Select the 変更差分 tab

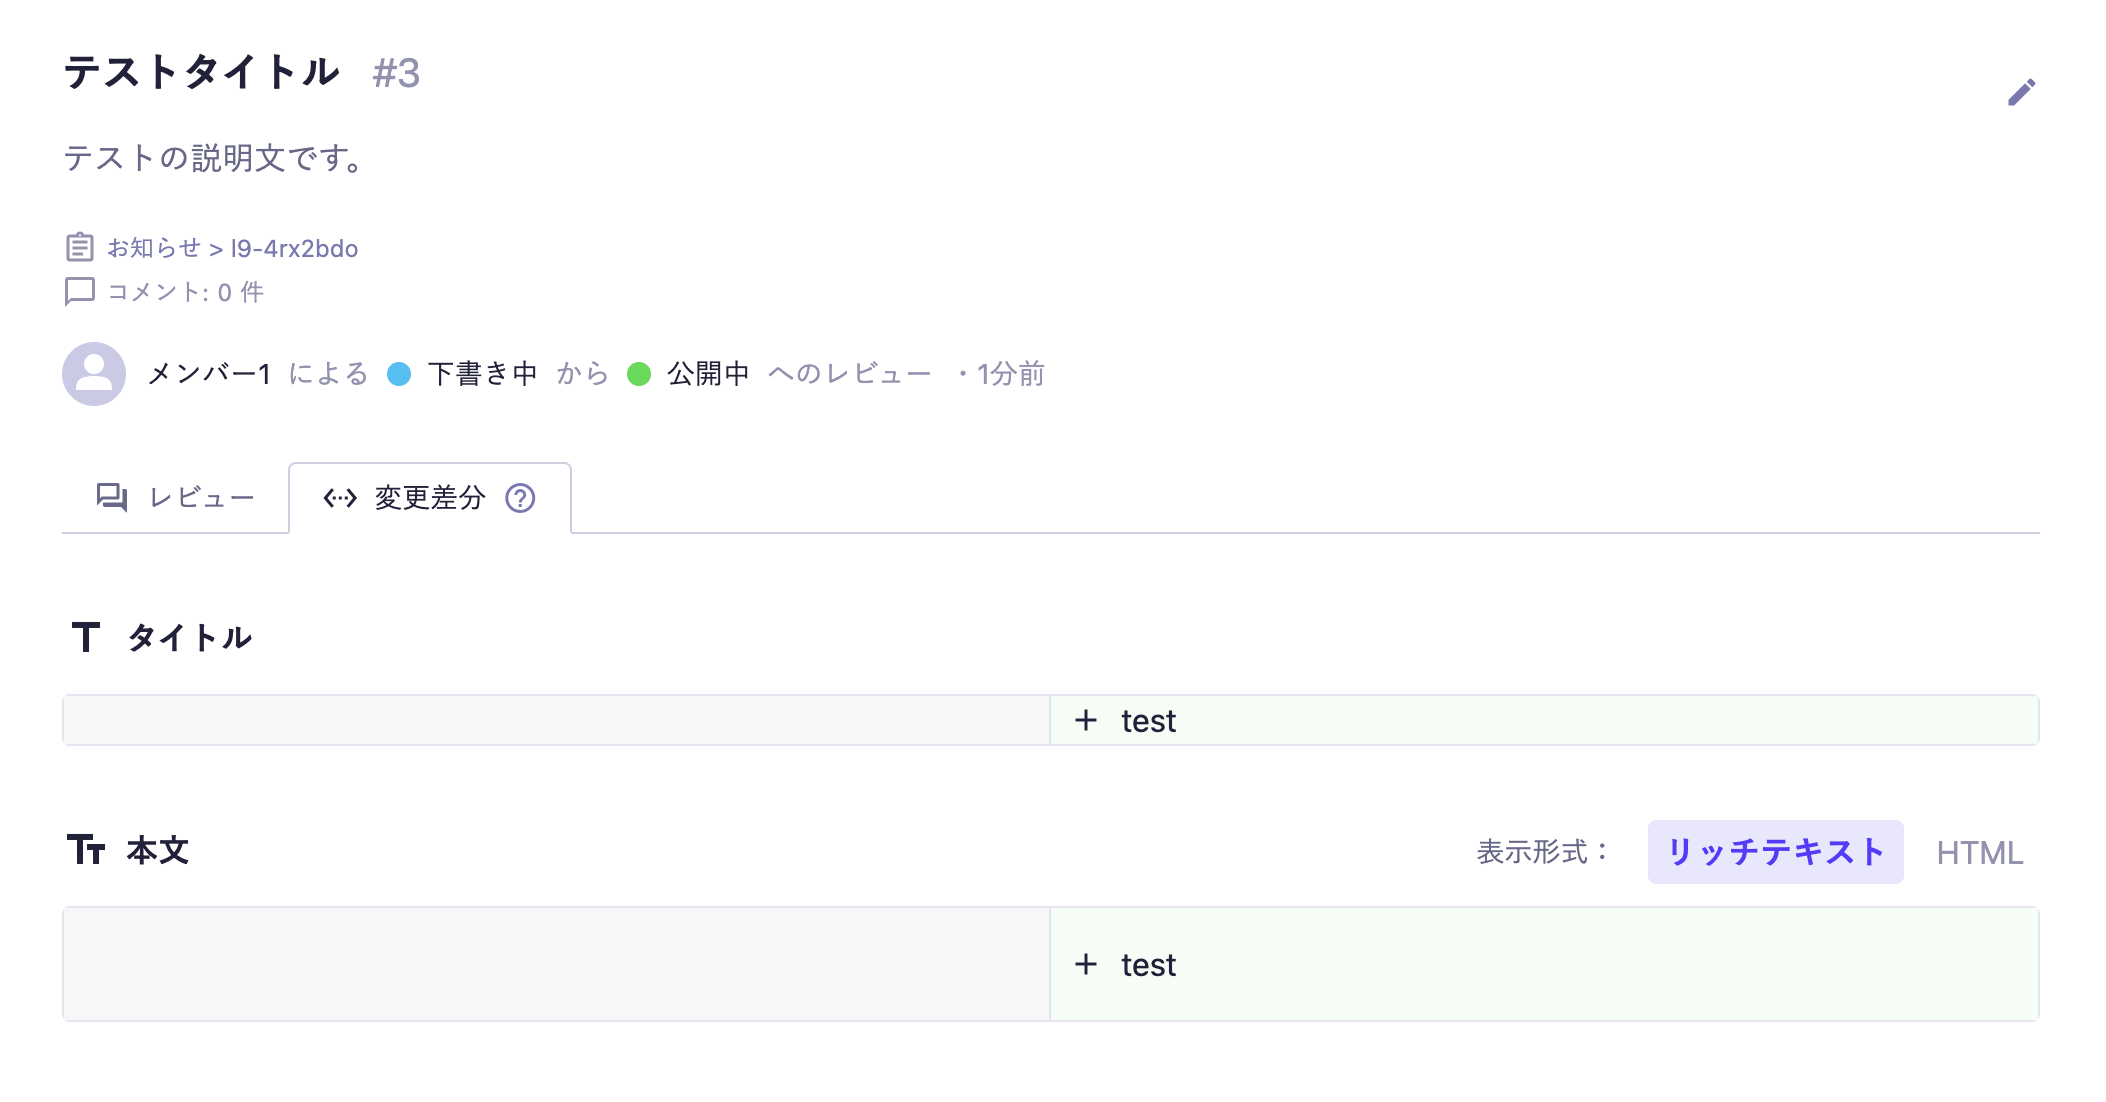429,498
